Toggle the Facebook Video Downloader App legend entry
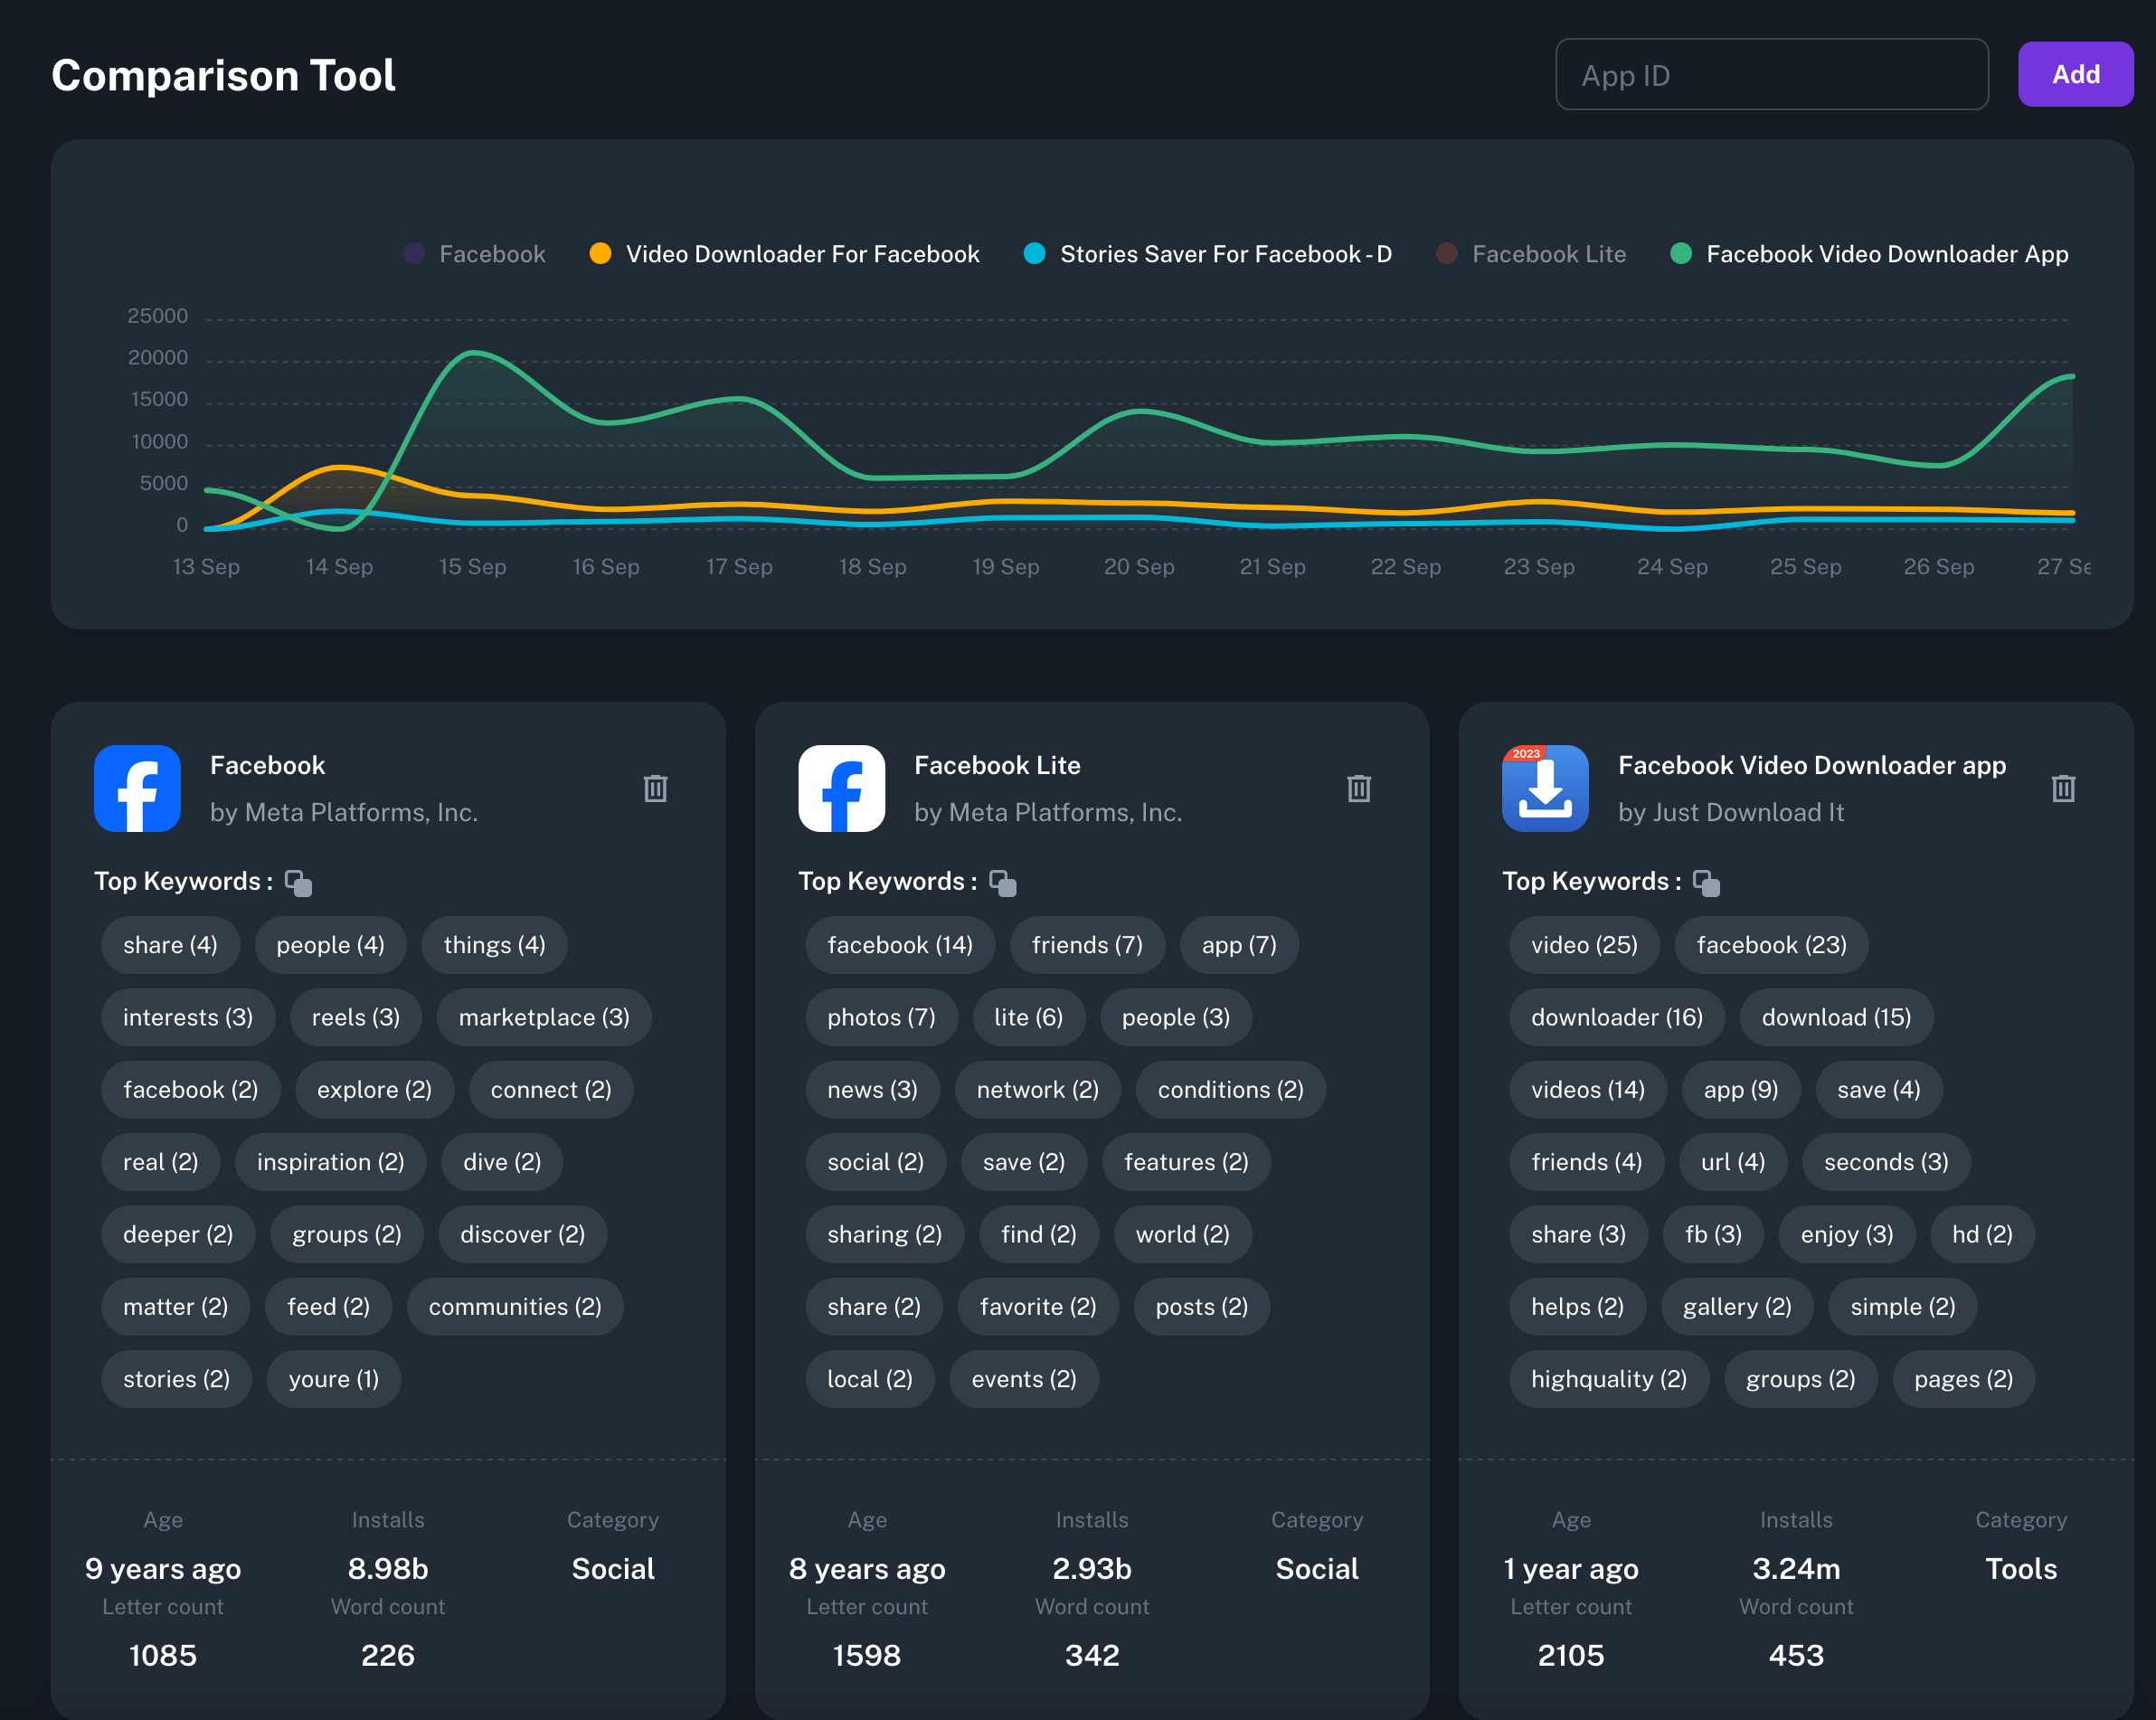The image size is (2156, 1720). [1869, 254]
